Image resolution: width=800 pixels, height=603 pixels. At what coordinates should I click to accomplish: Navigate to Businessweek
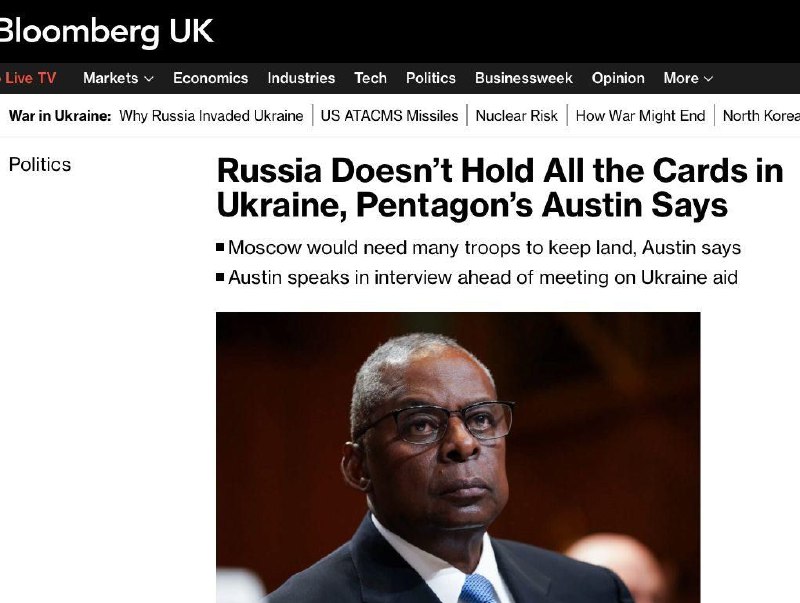tap(523, 78)
